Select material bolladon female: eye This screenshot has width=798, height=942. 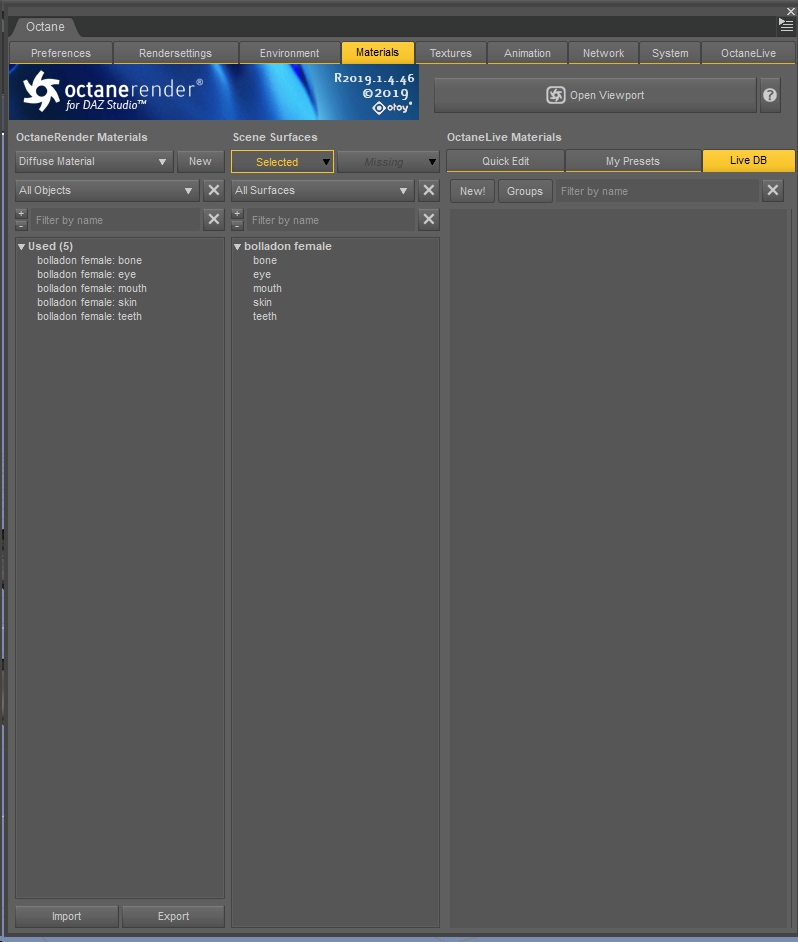click(87, 274)
